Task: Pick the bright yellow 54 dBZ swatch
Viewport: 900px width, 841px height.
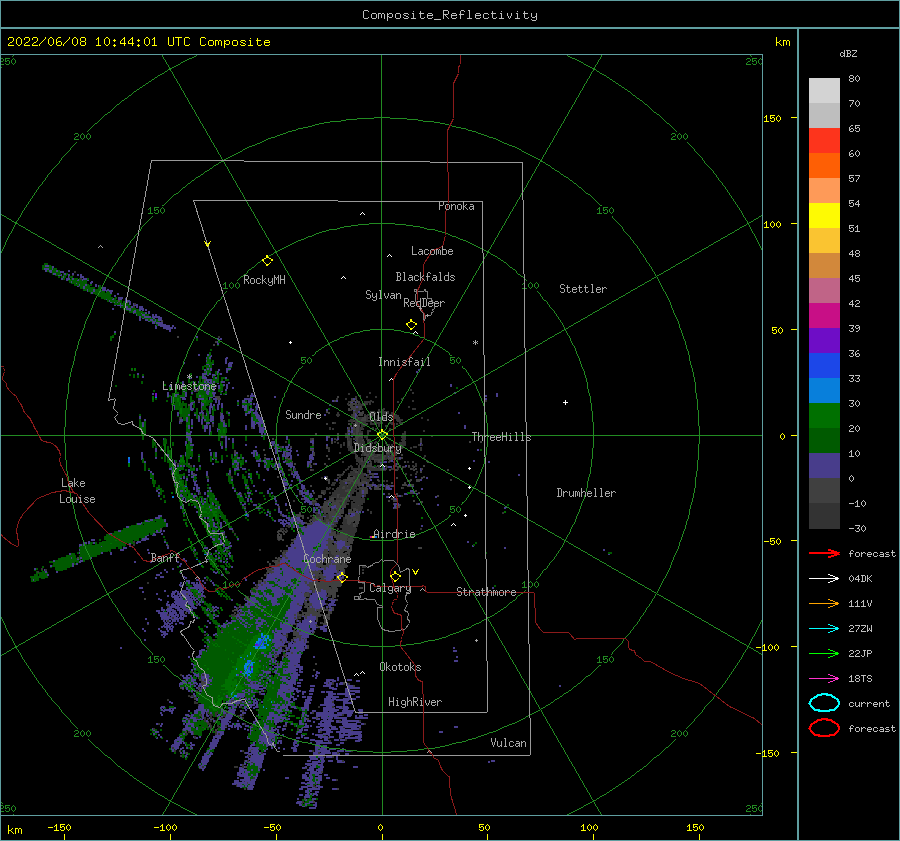Action: pos(824,215)
